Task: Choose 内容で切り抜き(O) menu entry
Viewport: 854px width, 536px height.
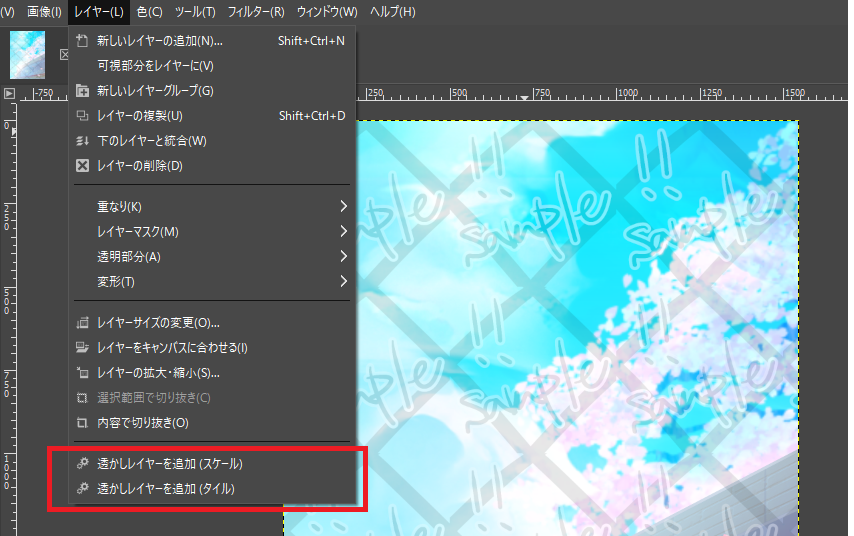Action: coord(212,423)
